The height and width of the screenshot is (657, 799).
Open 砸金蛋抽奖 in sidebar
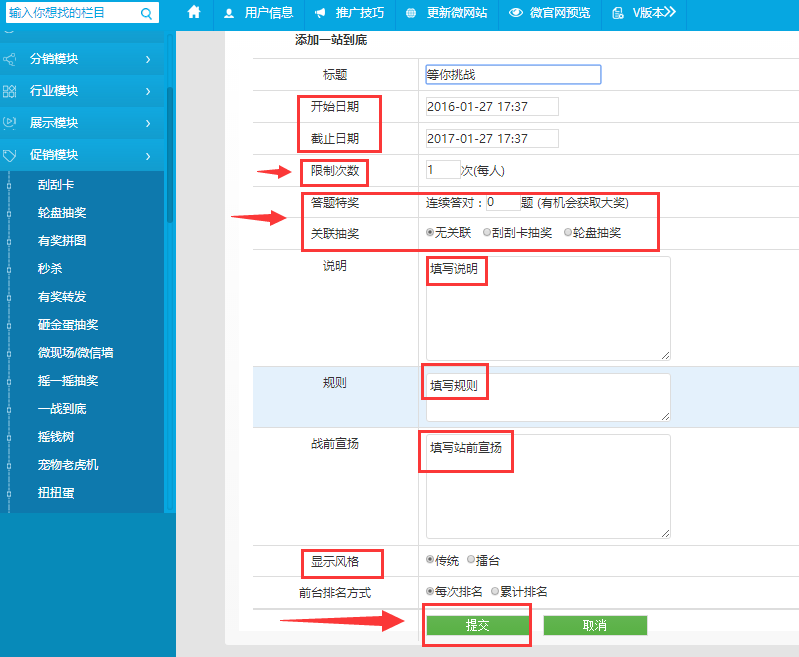pyautogui.click(x=68, y=325)
